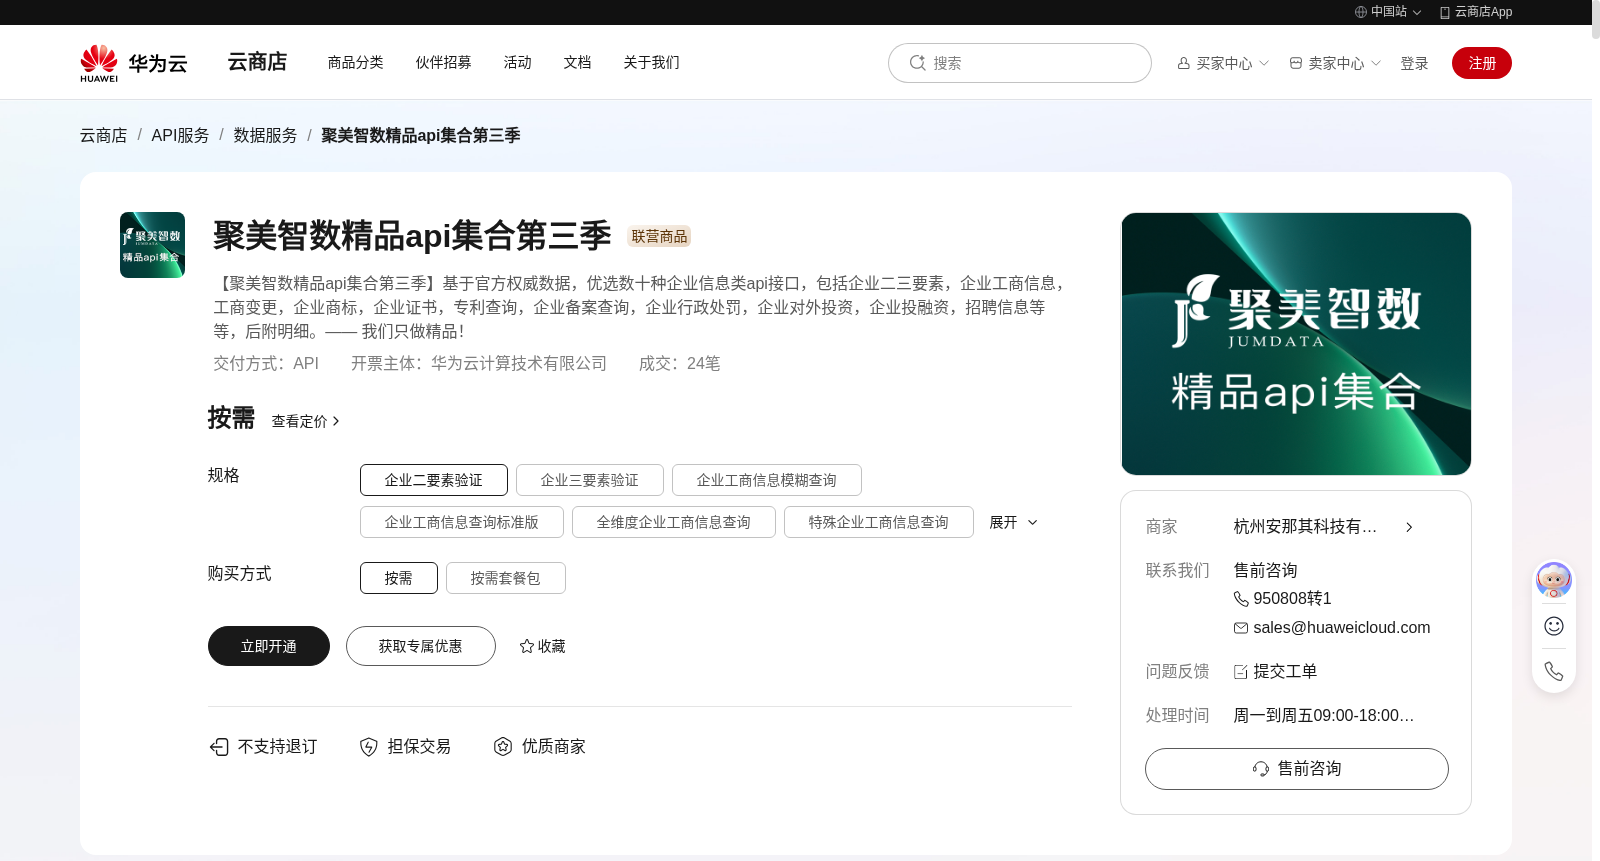Open the 卖家中心 dropdown
The height and width of the screenshot is (861, 1600).
[1335, 63]
